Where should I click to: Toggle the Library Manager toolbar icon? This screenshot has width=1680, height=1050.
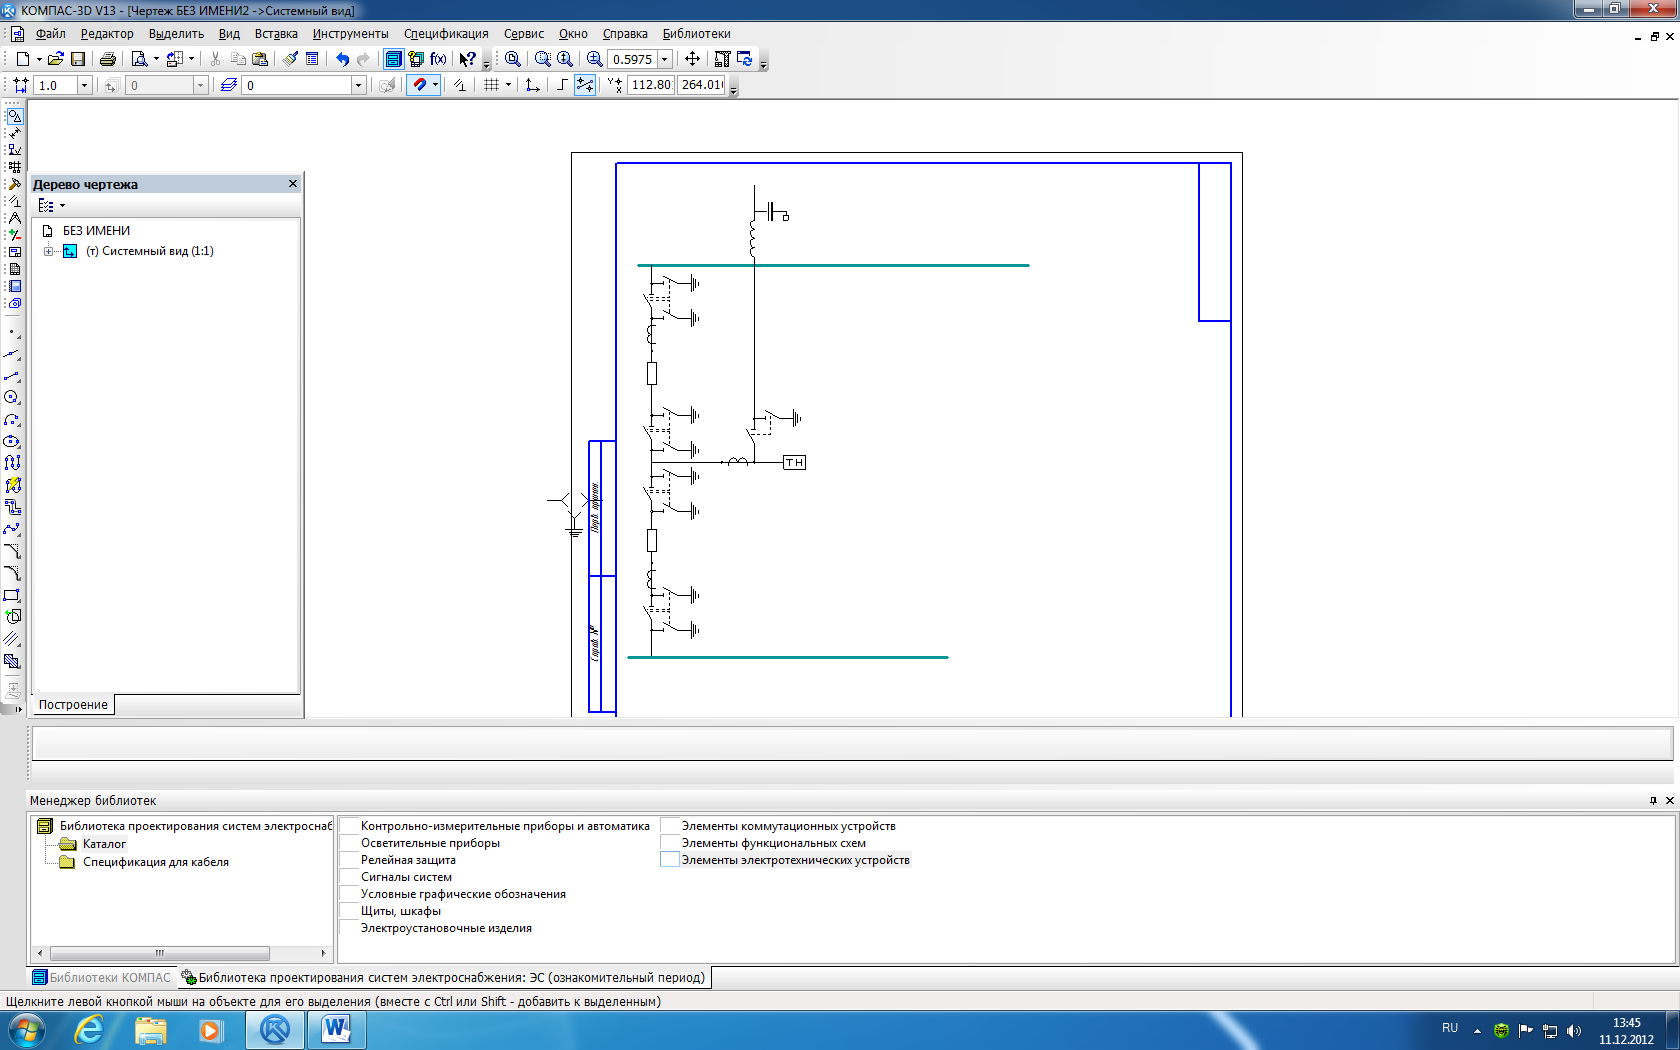pyautogui.click(x=394, y=59)
